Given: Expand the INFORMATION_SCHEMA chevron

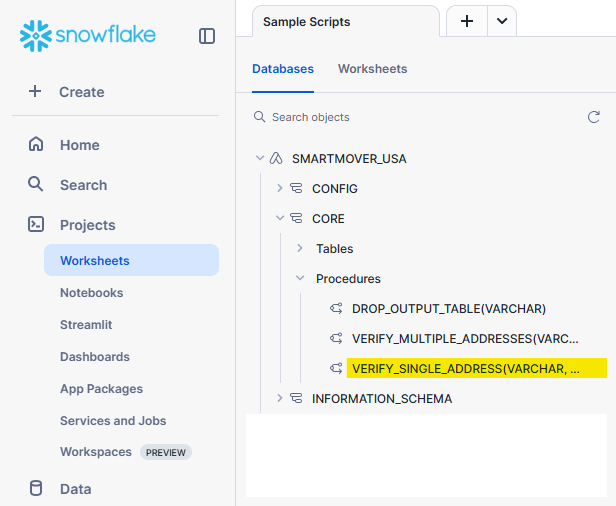Looking at the screenshot, I should pyautogui.click(x=280, y=398).
